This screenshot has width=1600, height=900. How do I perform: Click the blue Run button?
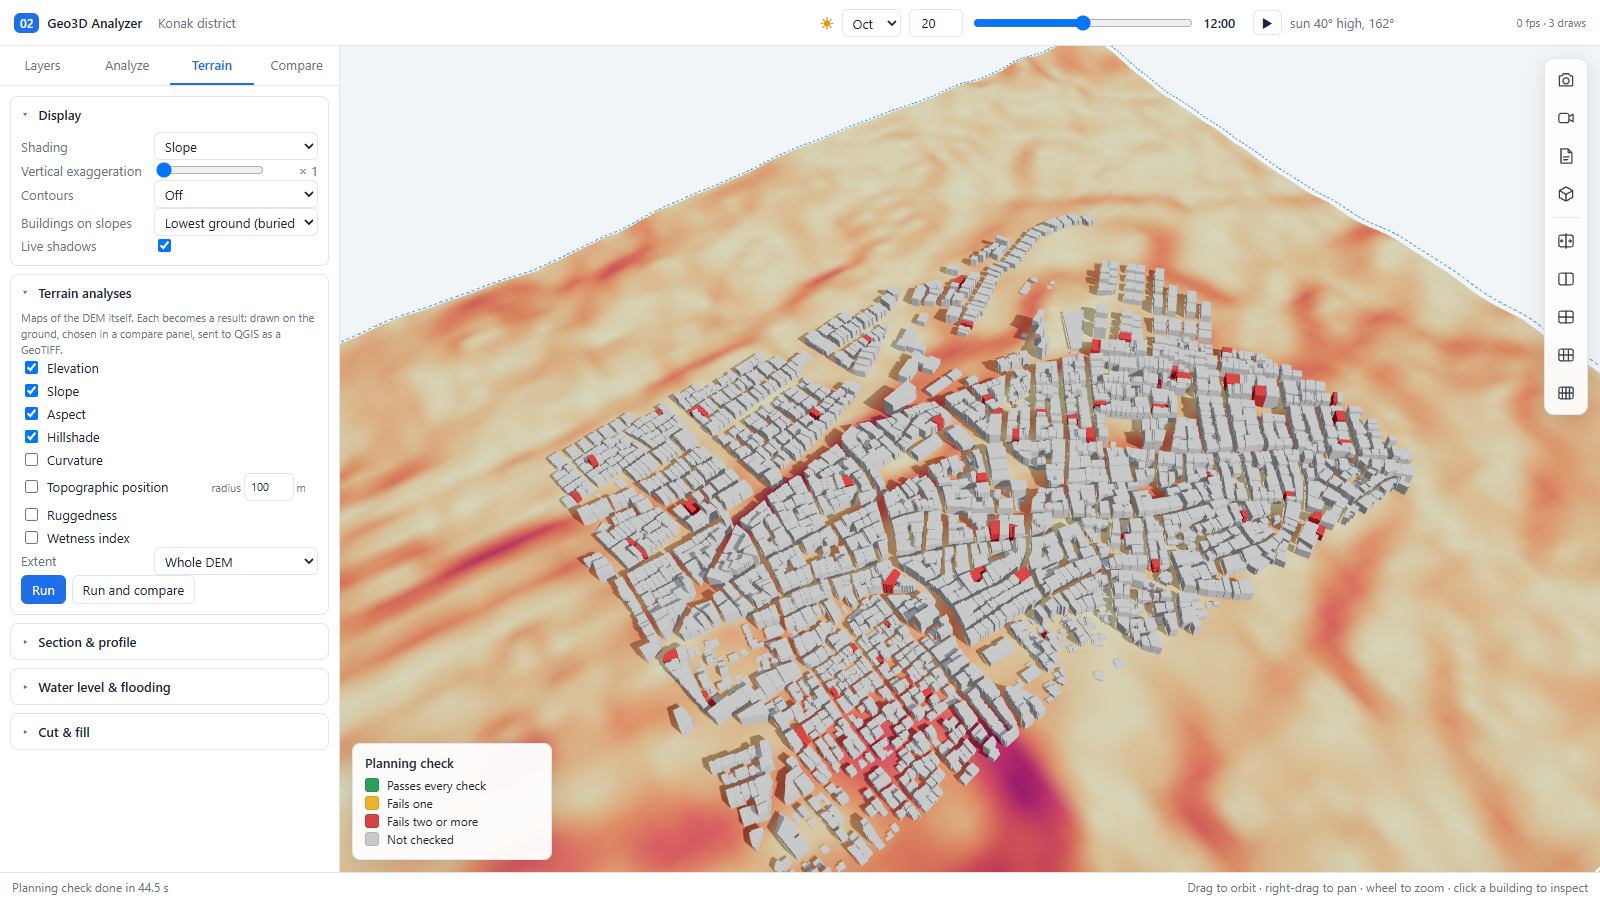[43, 590]
